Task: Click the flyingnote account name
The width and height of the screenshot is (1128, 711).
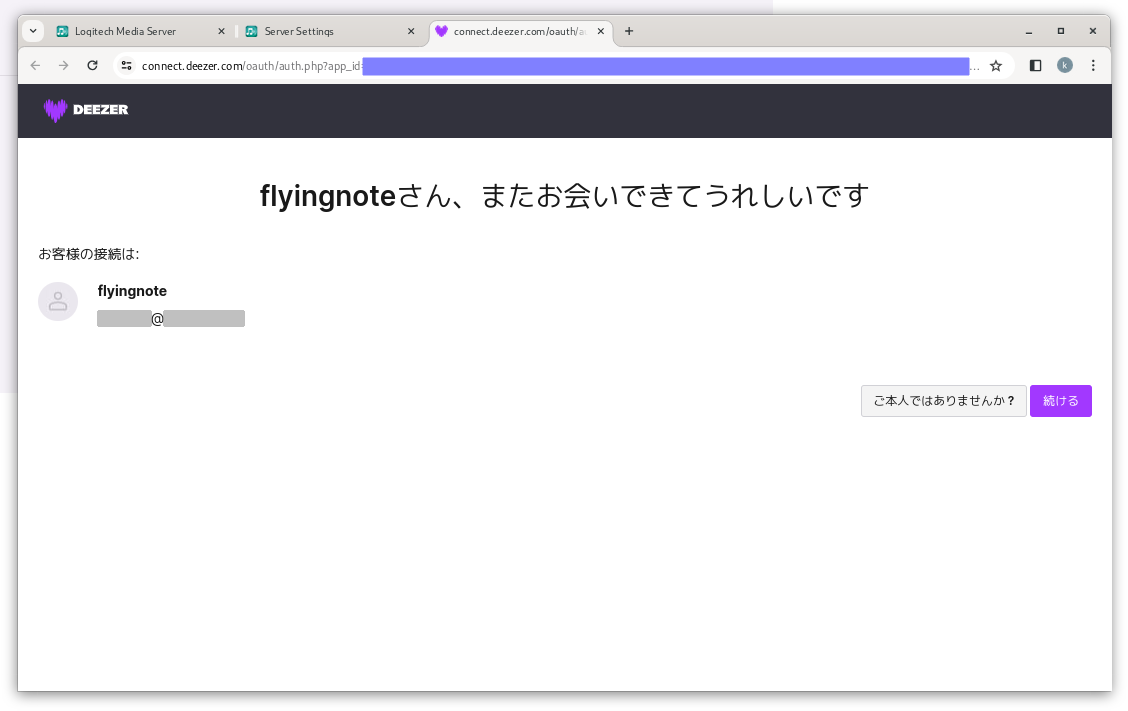Action: pyautogui.click(x=132, y=291)
